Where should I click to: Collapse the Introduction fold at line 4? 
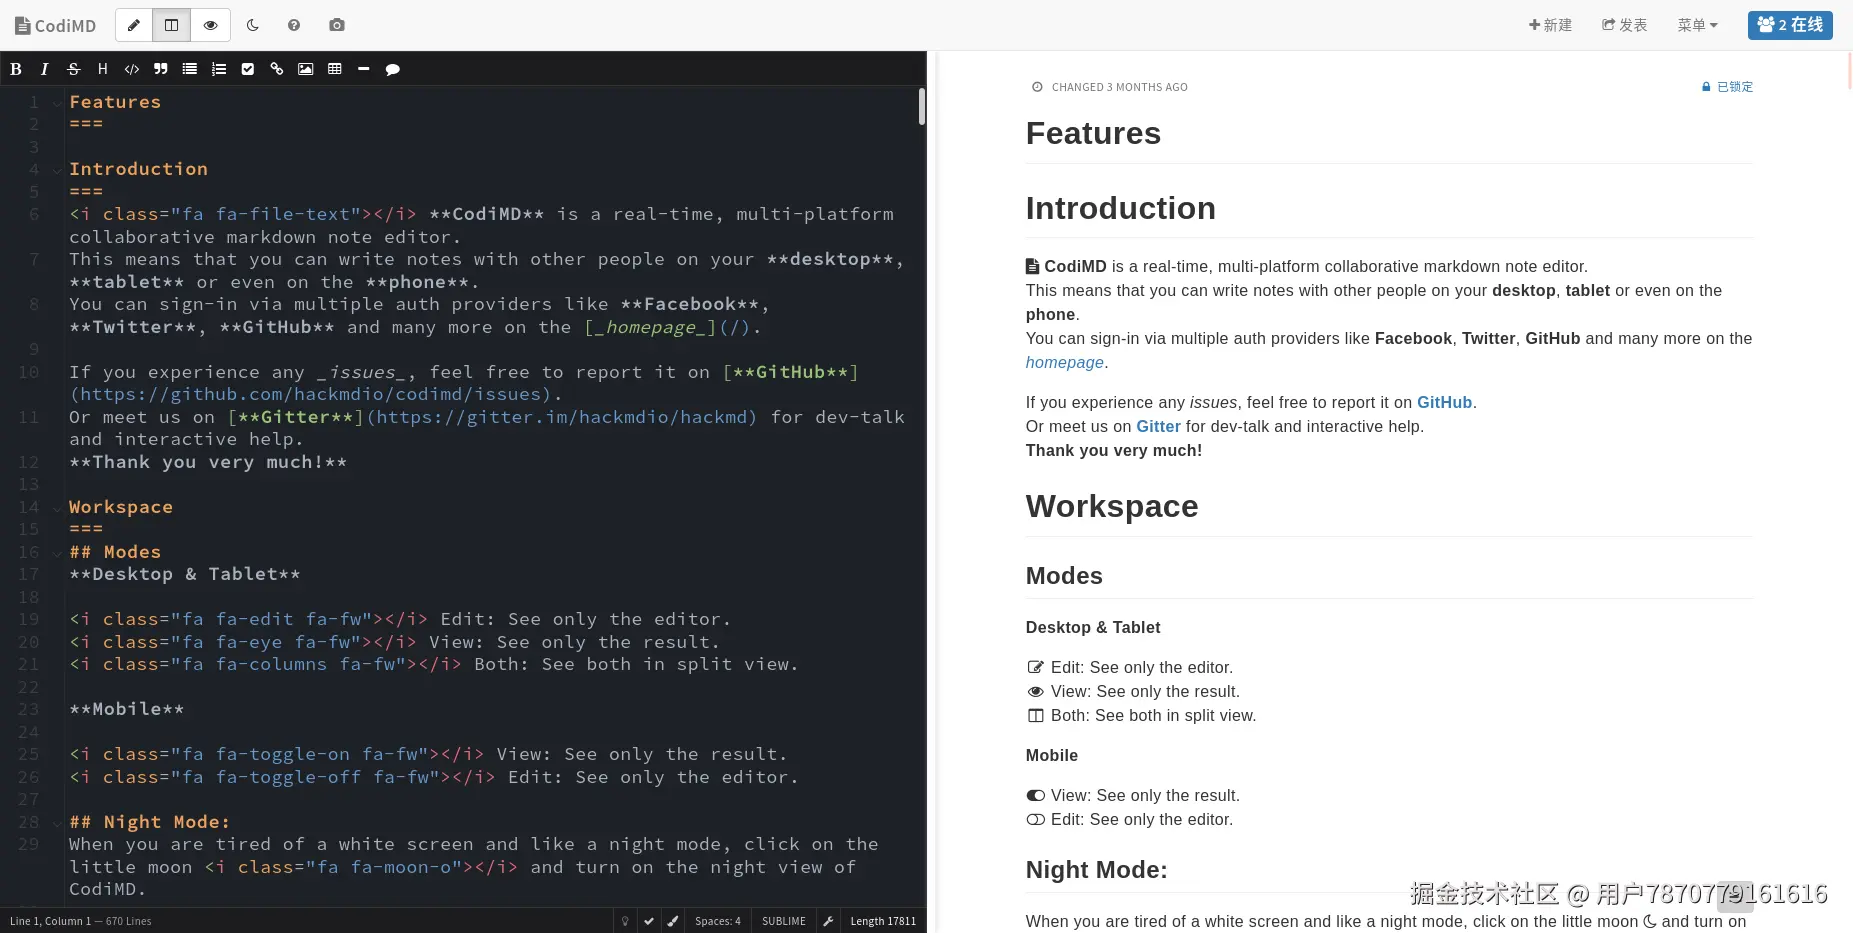click(57, 169)
